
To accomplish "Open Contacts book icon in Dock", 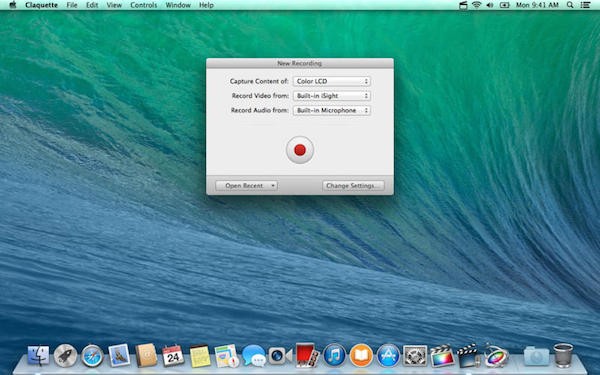I will coord(146,355).
